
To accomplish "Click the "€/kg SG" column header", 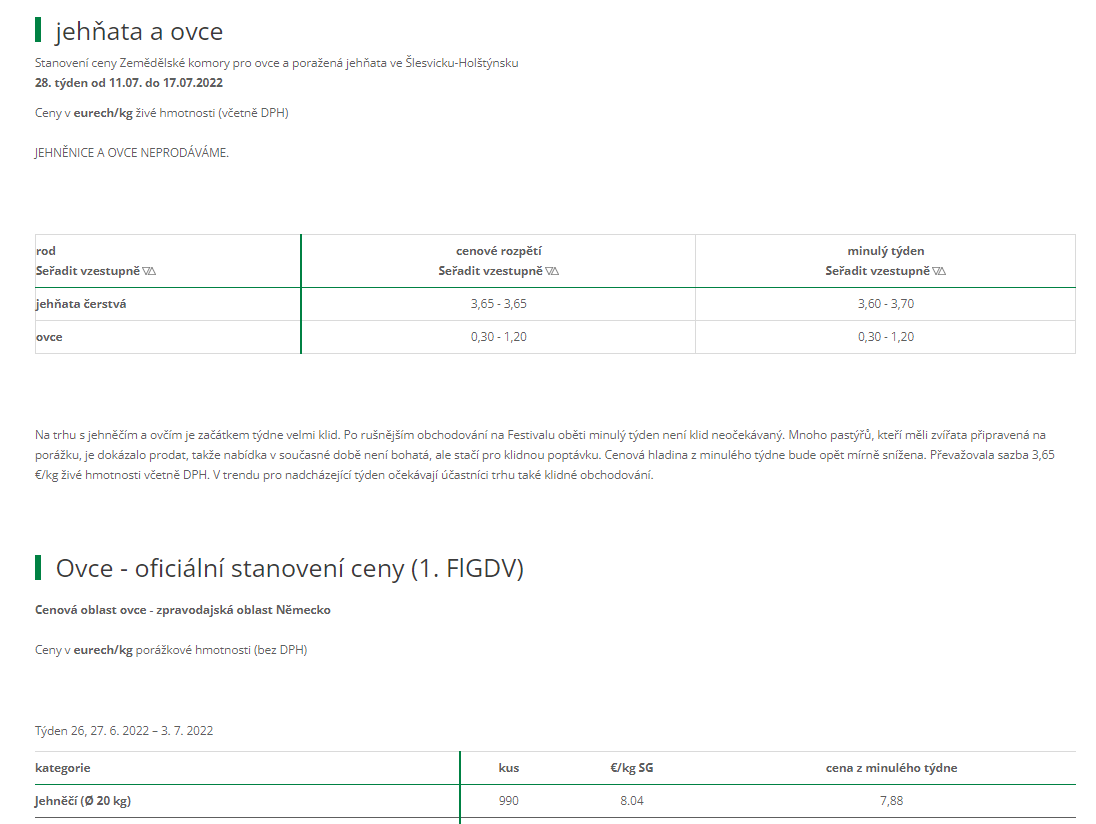I will pos(631,768).
